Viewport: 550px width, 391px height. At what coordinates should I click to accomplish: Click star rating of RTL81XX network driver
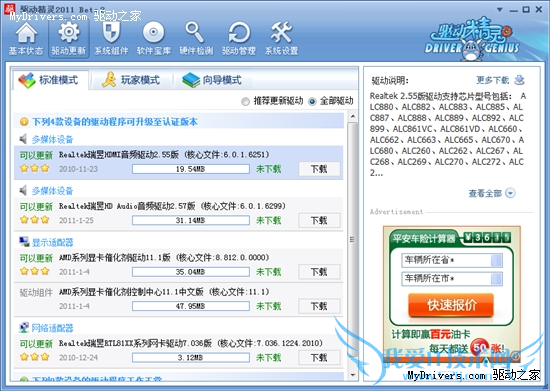tap(34, 357)
